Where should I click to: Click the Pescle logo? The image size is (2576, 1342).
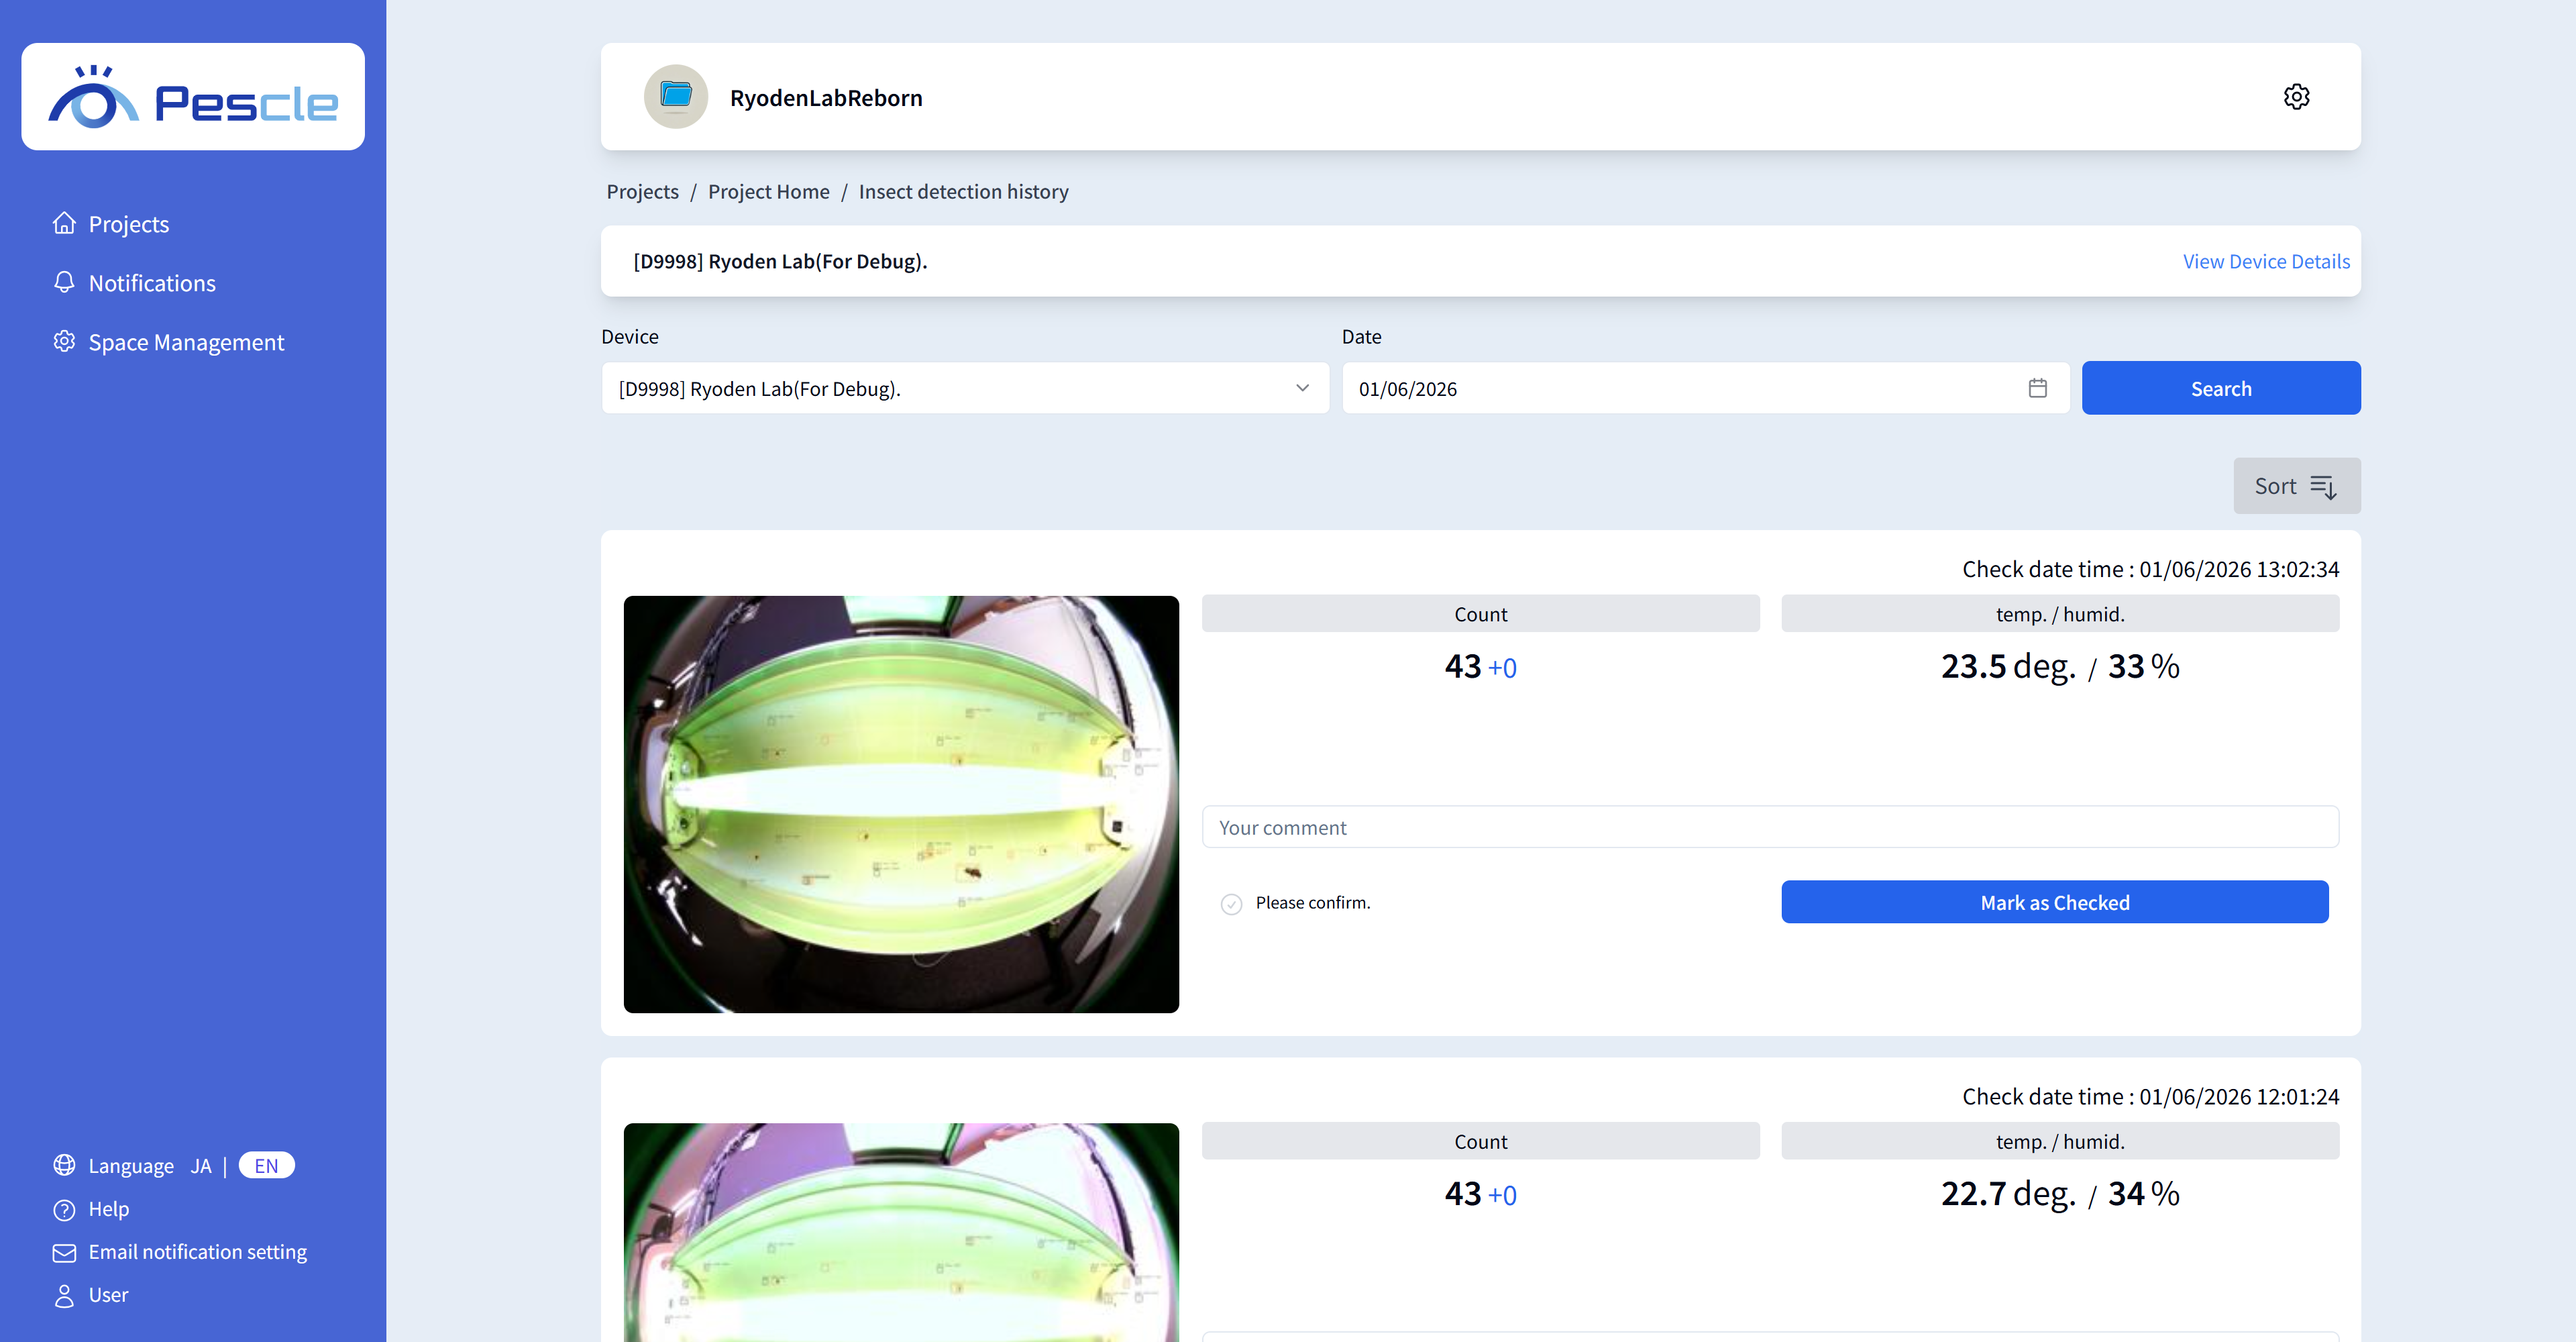pos(193,97)
